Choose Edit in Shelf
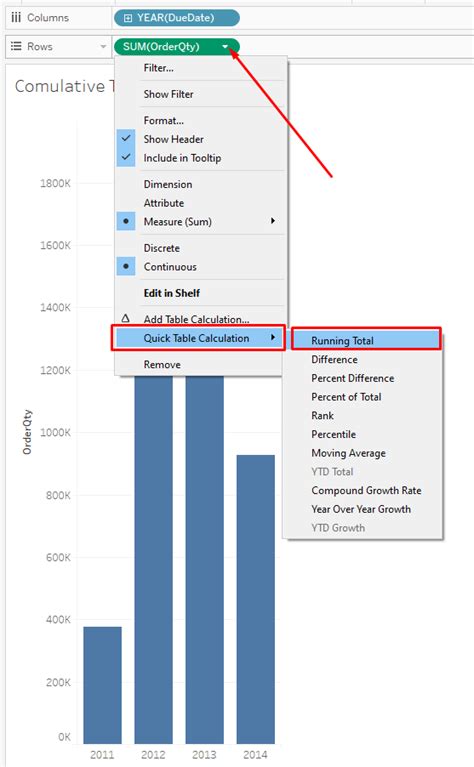This screenshot has width=474, height=767. tap(172, 293)
